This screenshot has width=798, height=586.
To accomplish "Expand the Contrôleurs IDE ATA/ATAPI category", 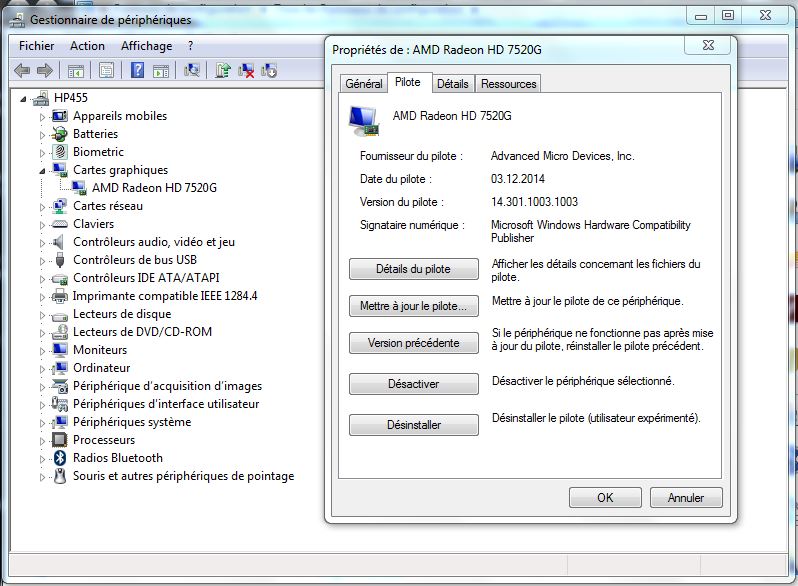I will [x=42, y=278].
